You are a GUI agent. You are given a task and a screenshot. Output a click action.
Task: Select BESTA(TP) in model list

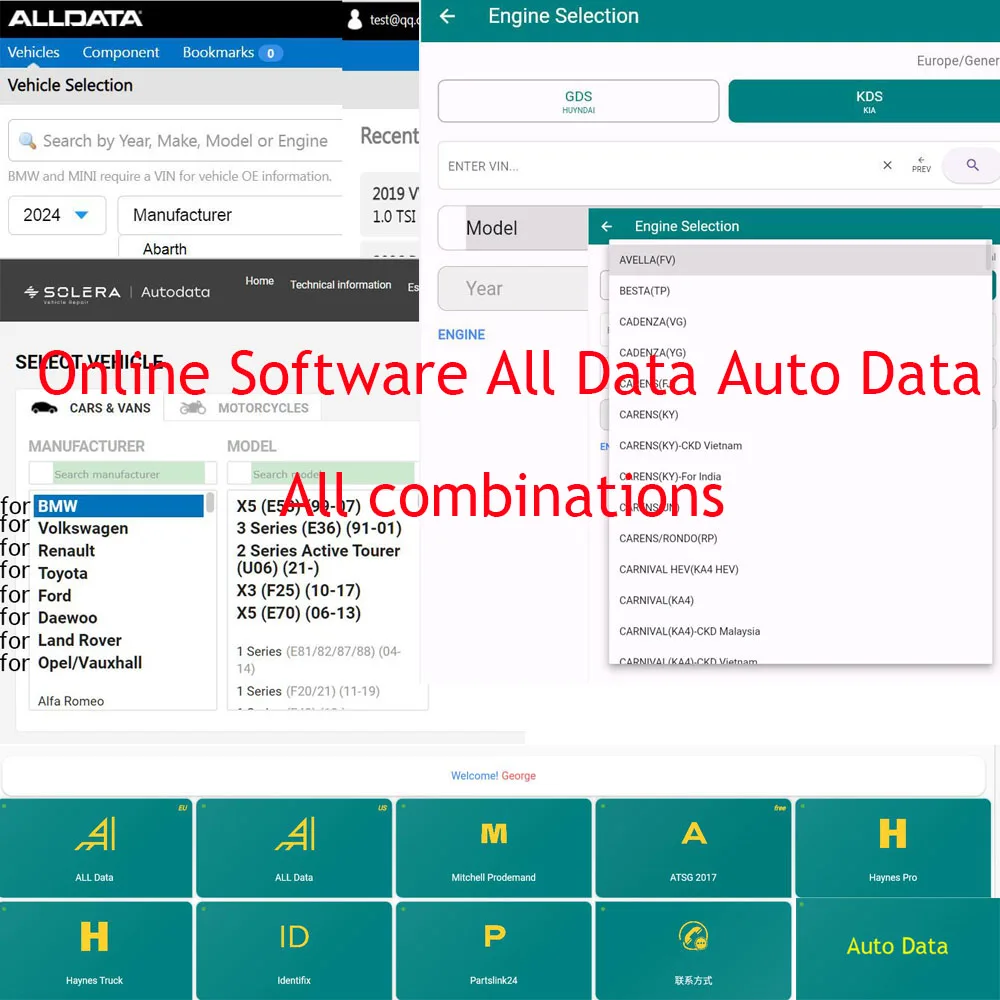pyautogui.click(x=798, y=291)
